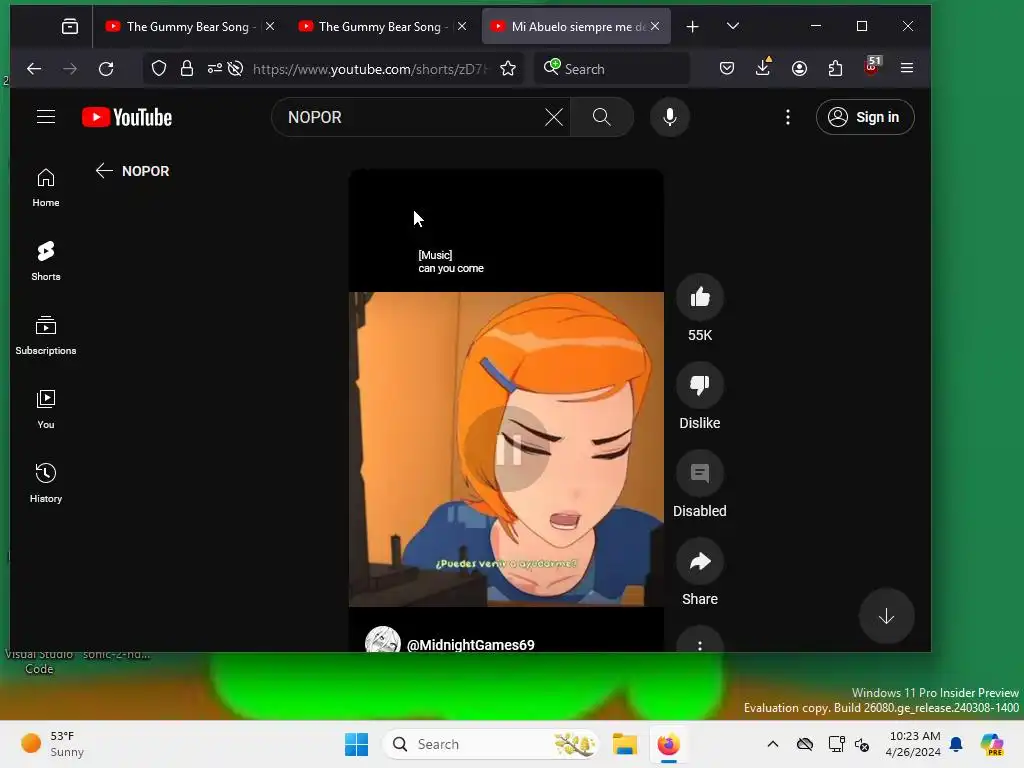Image resolution: width=1024 pixels, height=768 pixels.
Task: Go back in Firefox
Action: (x=34, y=69)
